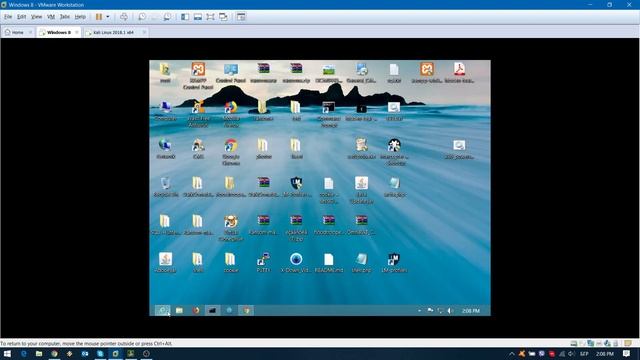This screenshot has width=640, height=360.
Task: Open the snapshot manager toolbar icon
Action: 167,17
